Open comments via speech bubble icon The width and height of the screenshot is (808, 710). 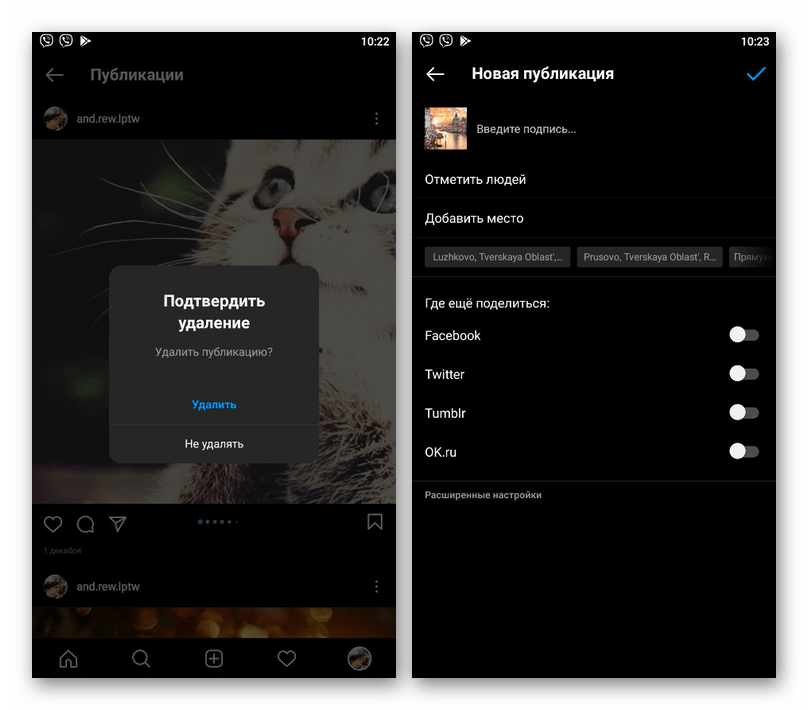coord(86,524)
